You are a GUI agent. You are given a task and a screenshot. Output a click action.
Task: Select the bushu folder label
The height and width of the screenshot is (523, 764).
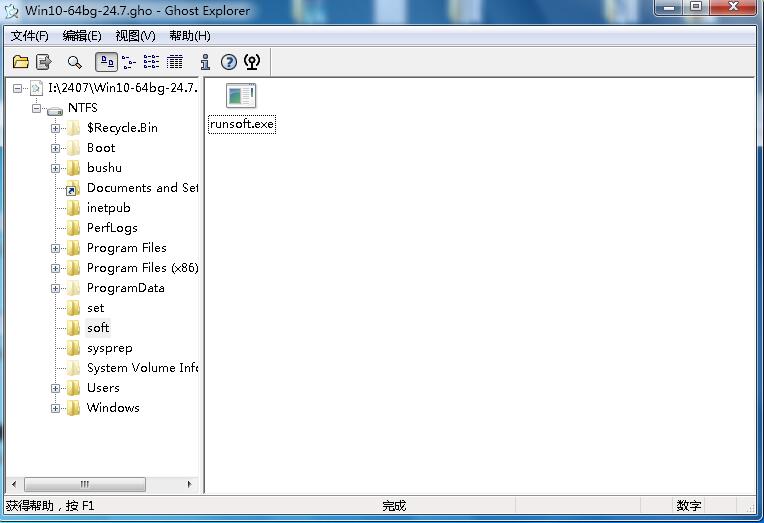(104, 168)
